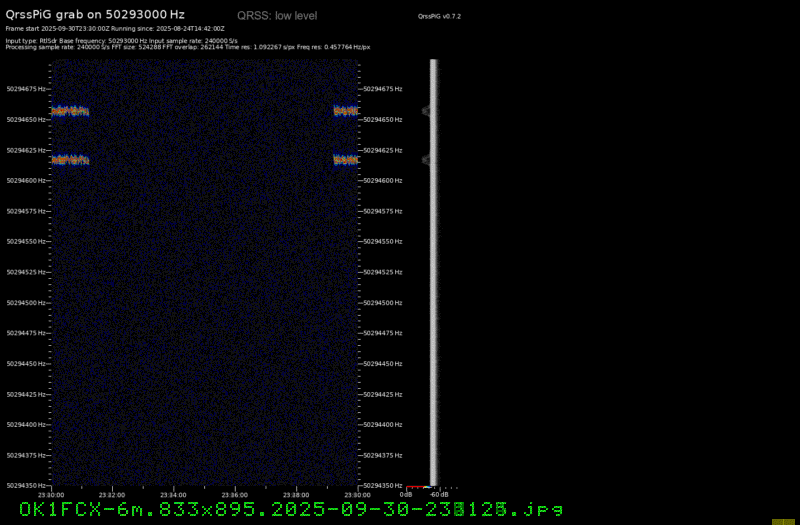Pick the 23:38:00 time axis label
This screenshot has width=800, height=525.
point(296,495)
